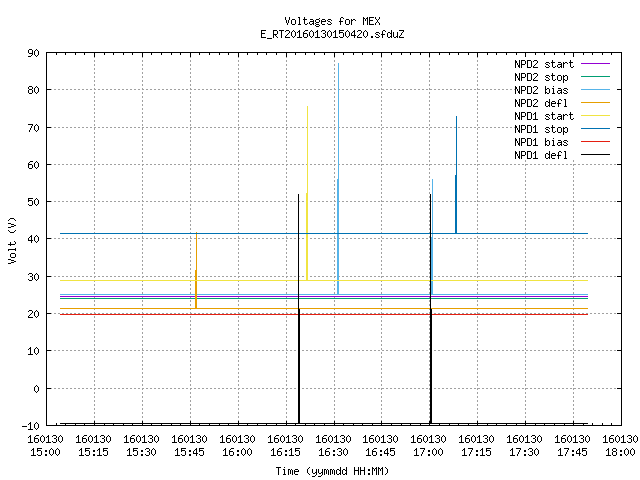The width and height of the screenshot is (640, 480).
Task: Click the 20 tick label on y-axis
Action: [34, 314]
